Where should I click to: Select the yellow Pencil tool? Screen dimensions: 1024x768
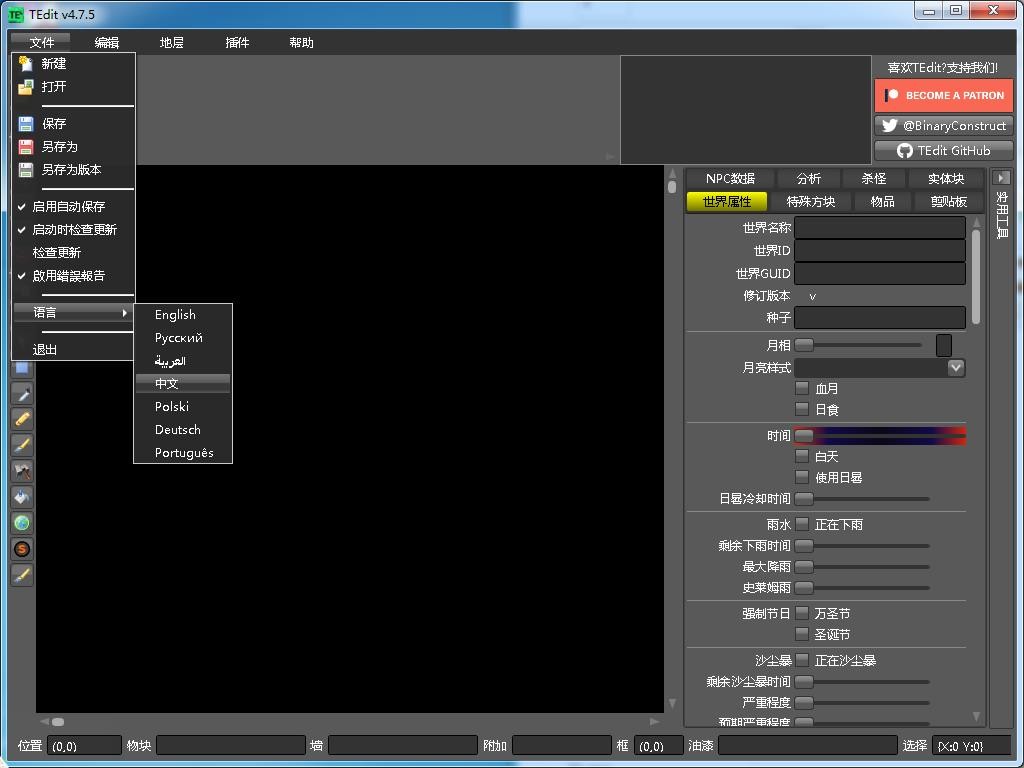[x=21, y=419]
